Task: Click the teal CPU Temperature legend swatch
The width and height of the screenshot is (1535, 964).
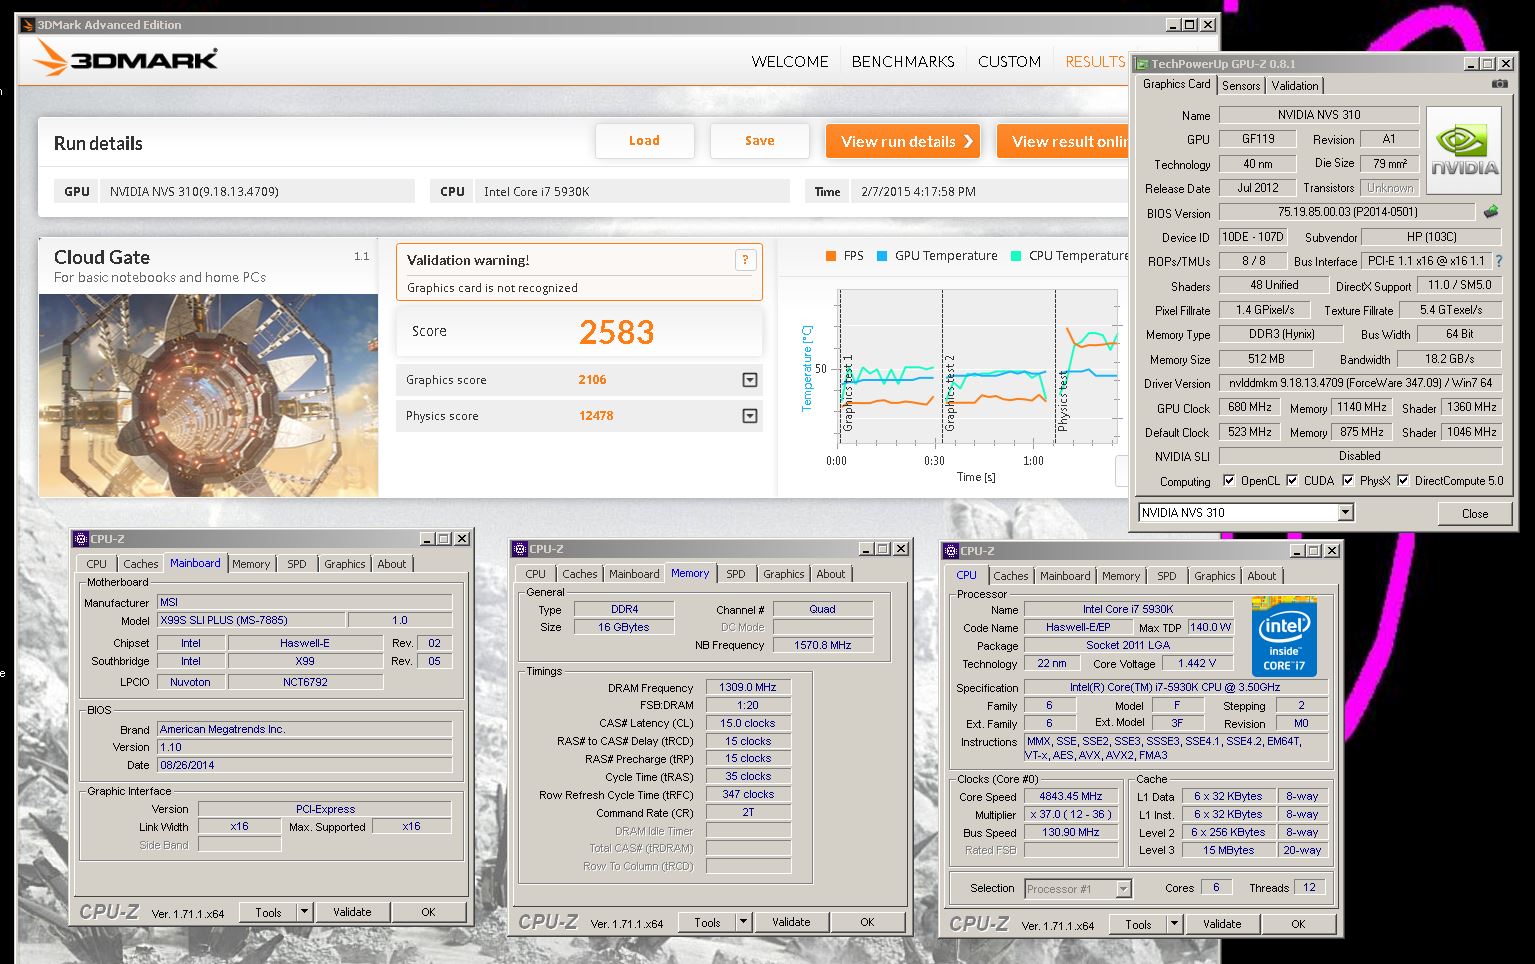Action: pyautogui.click(x=1016, y=256)
